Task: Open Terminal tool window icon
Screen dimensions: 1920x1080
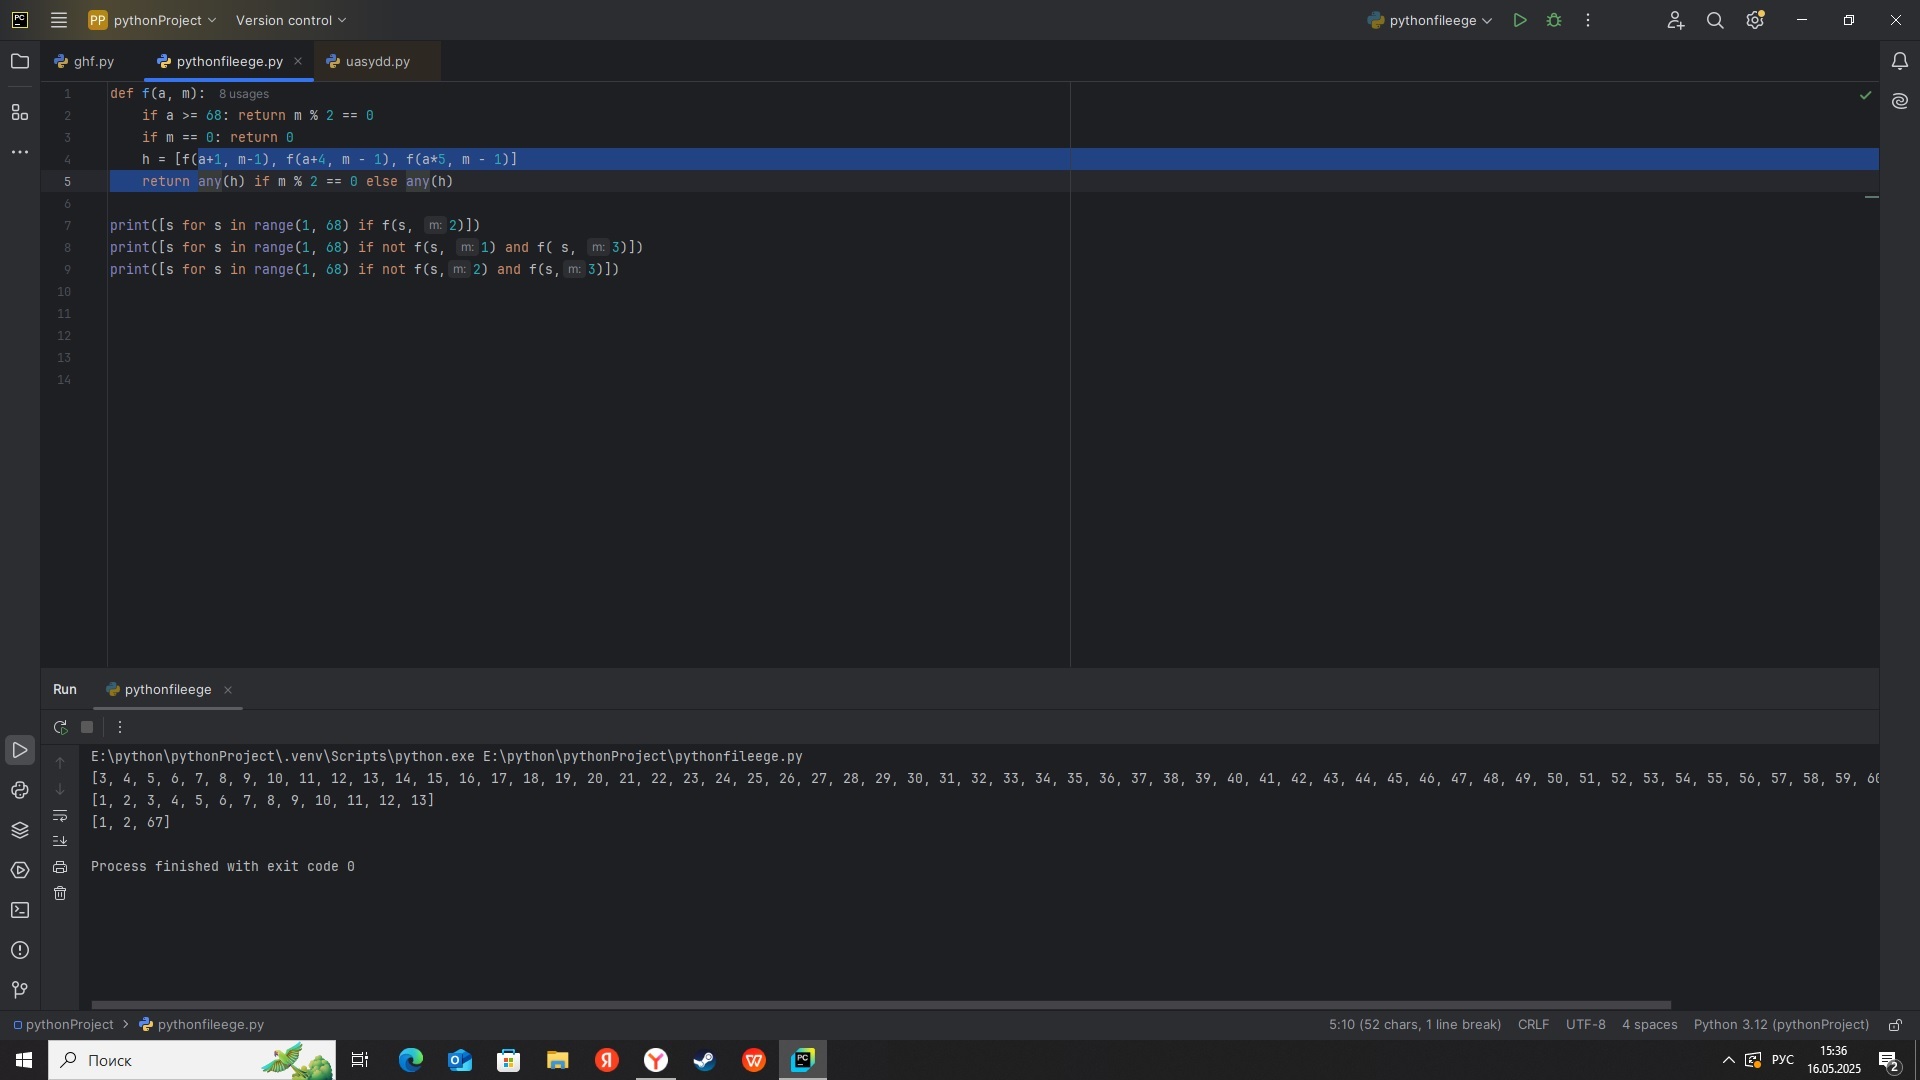Action: [x=20, y=910]
